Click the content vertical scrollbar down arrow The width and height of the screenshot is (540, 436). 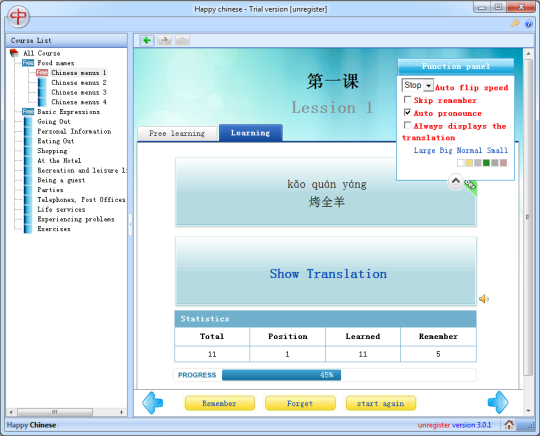pyautogui.click(x=528, y=411)
